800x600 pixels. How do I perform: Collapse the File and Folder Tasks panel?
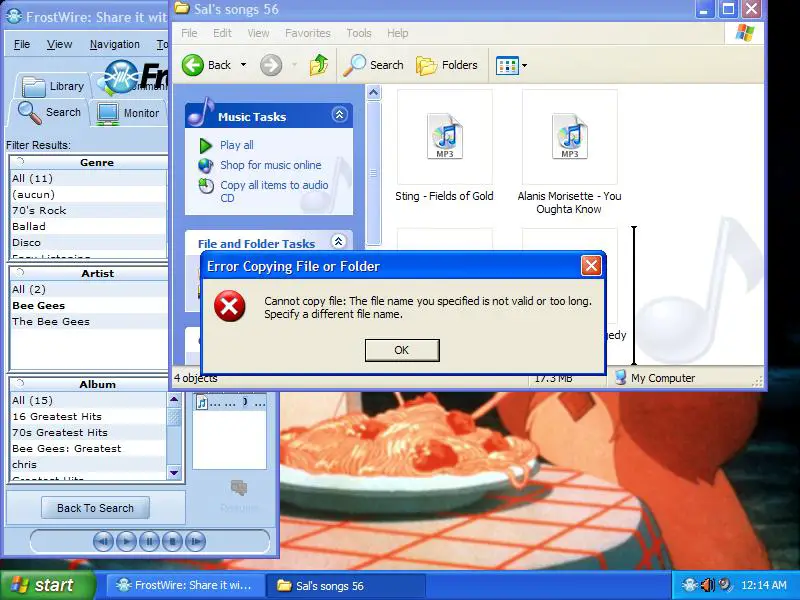(339, 242)
